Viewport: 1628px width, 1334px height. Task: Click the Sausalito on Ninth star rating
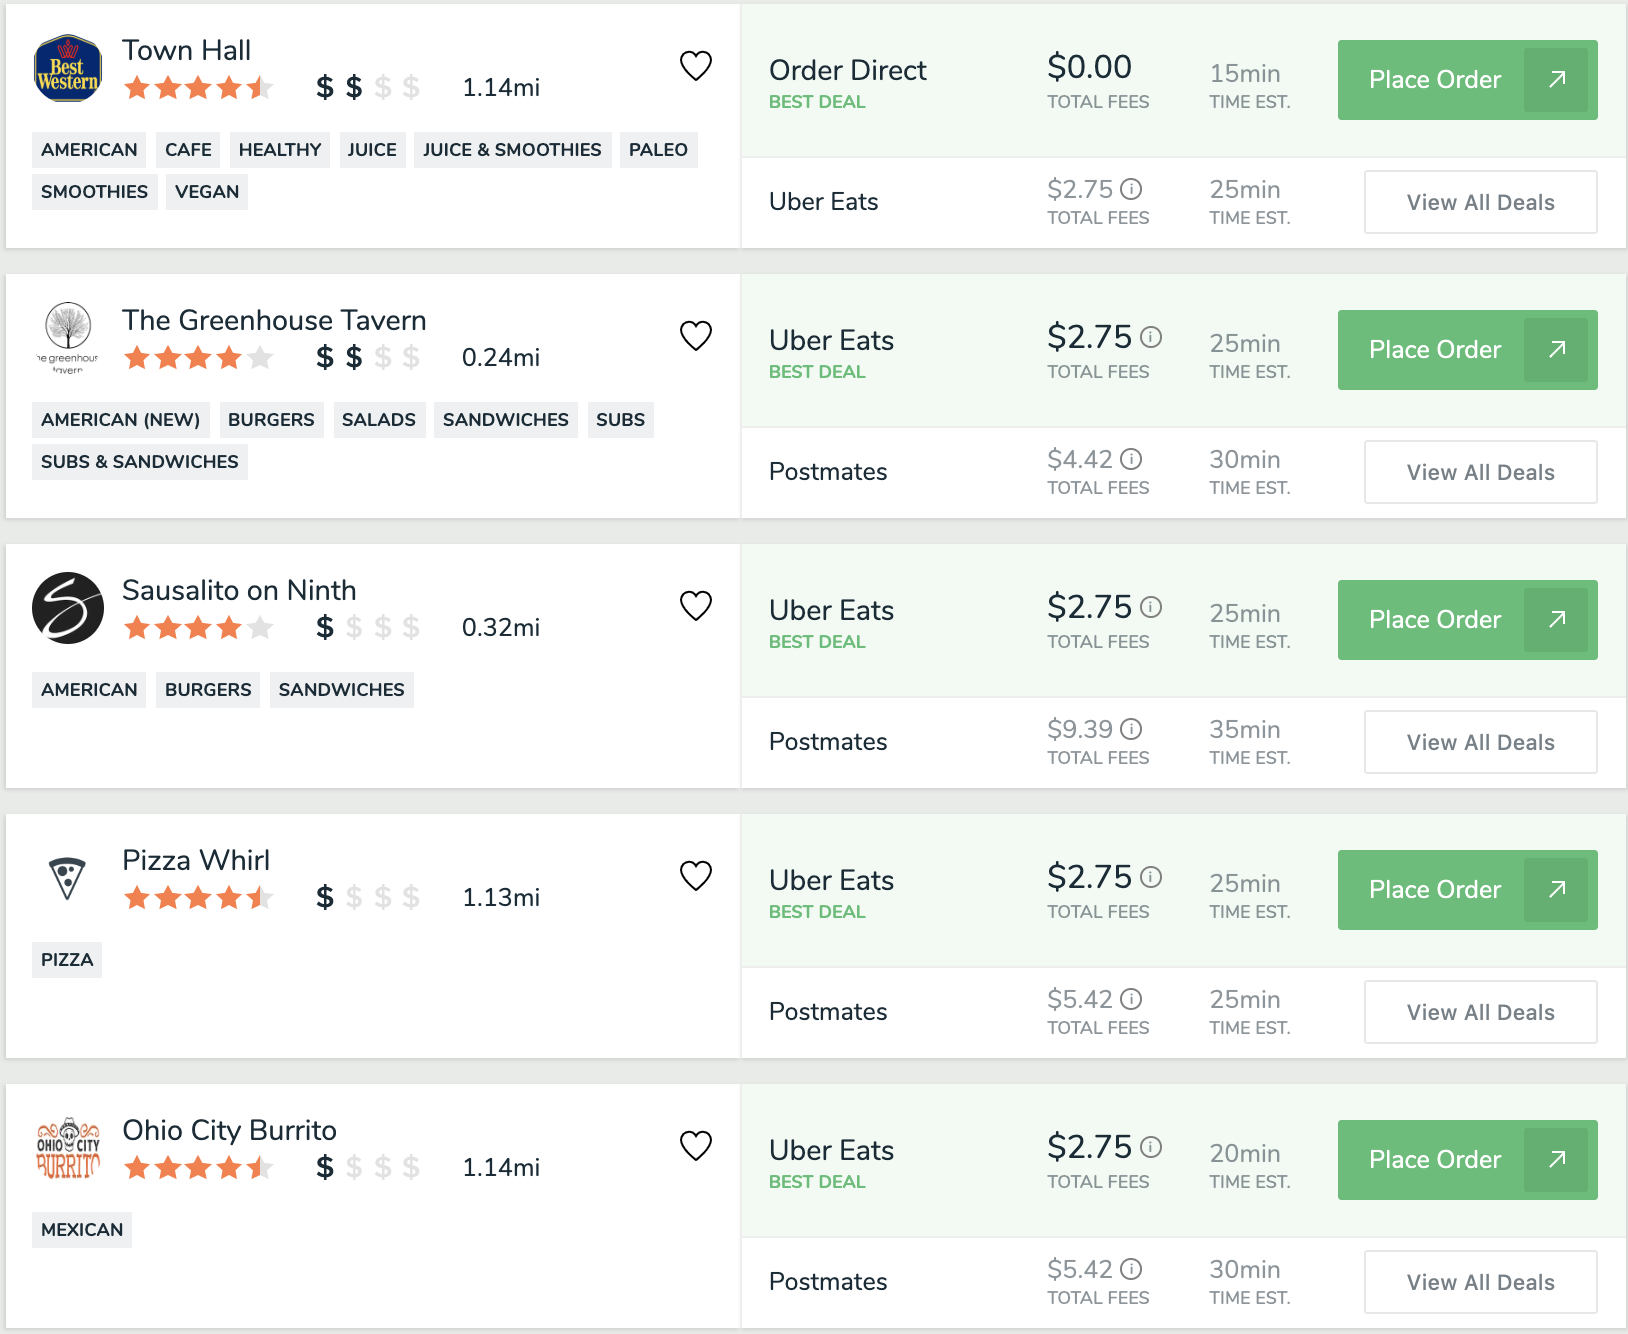(198, 628)
